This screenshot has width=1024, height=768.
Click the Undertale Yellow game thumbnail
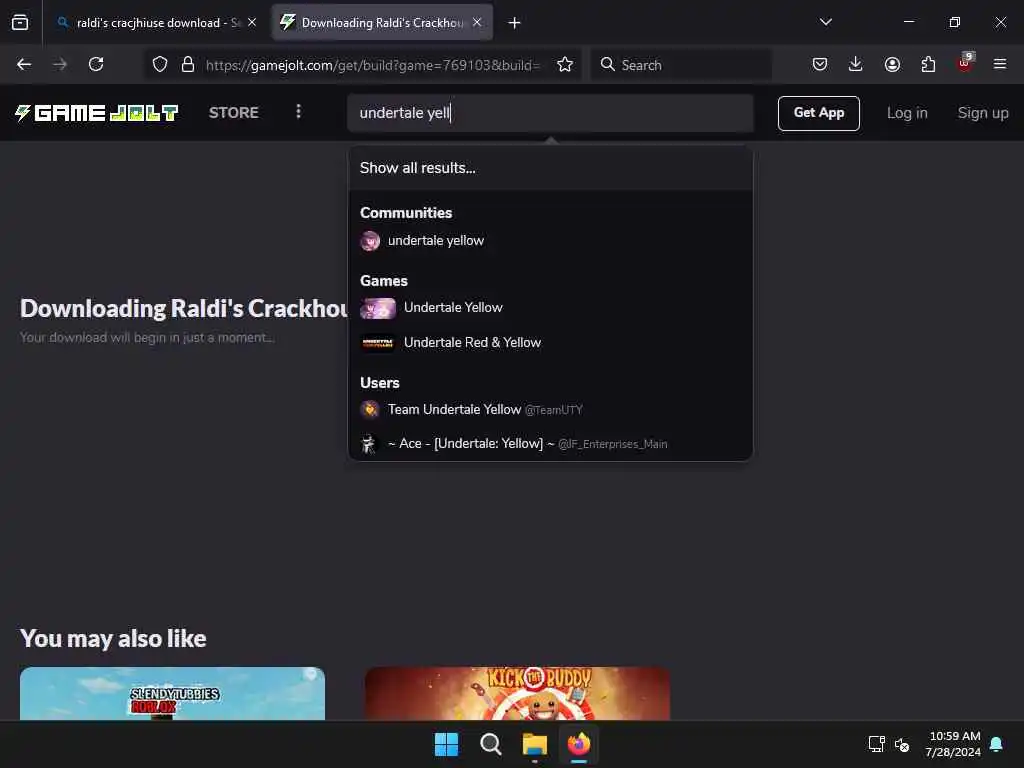pos(378,308)
